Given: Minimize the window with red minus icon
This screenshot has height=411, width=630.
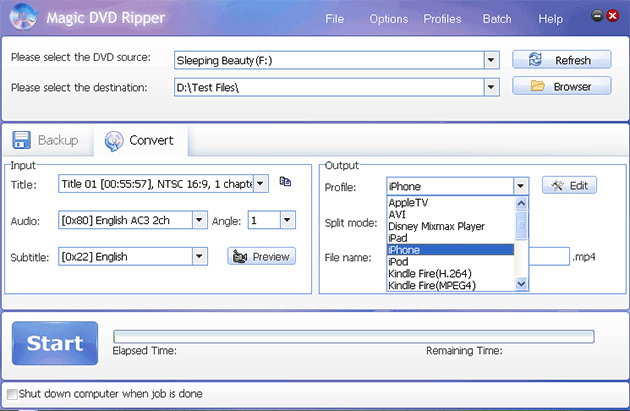Looking at the screenshot, I should (597, 16).
